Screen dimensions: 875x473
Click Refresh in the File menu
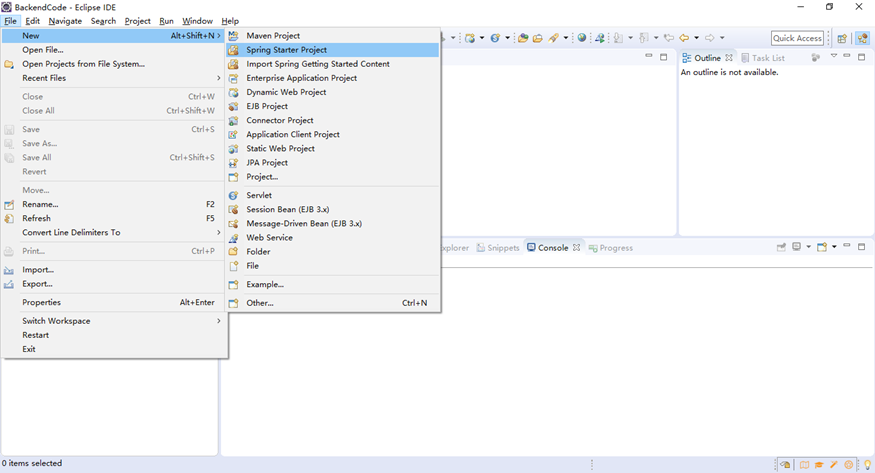114,219
